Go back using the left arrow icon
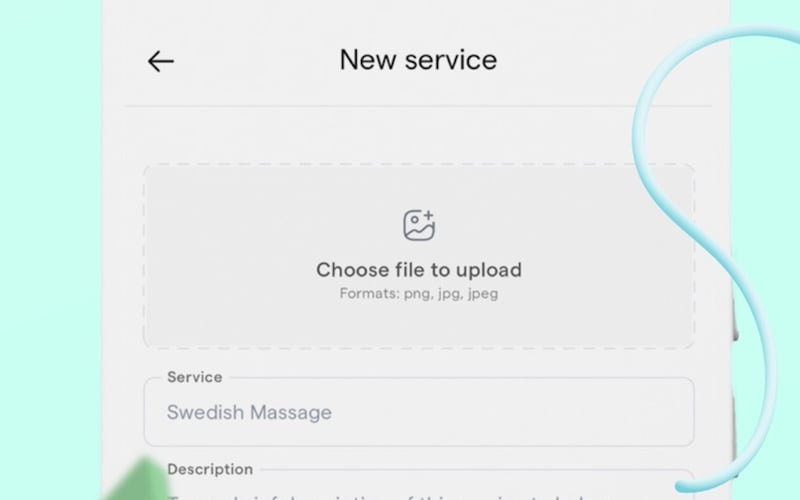 [161, 61]
